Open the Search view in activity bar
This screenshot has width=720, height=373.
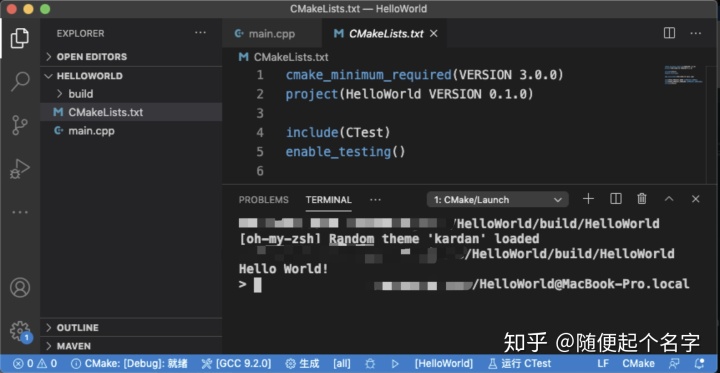click(20, 81)
